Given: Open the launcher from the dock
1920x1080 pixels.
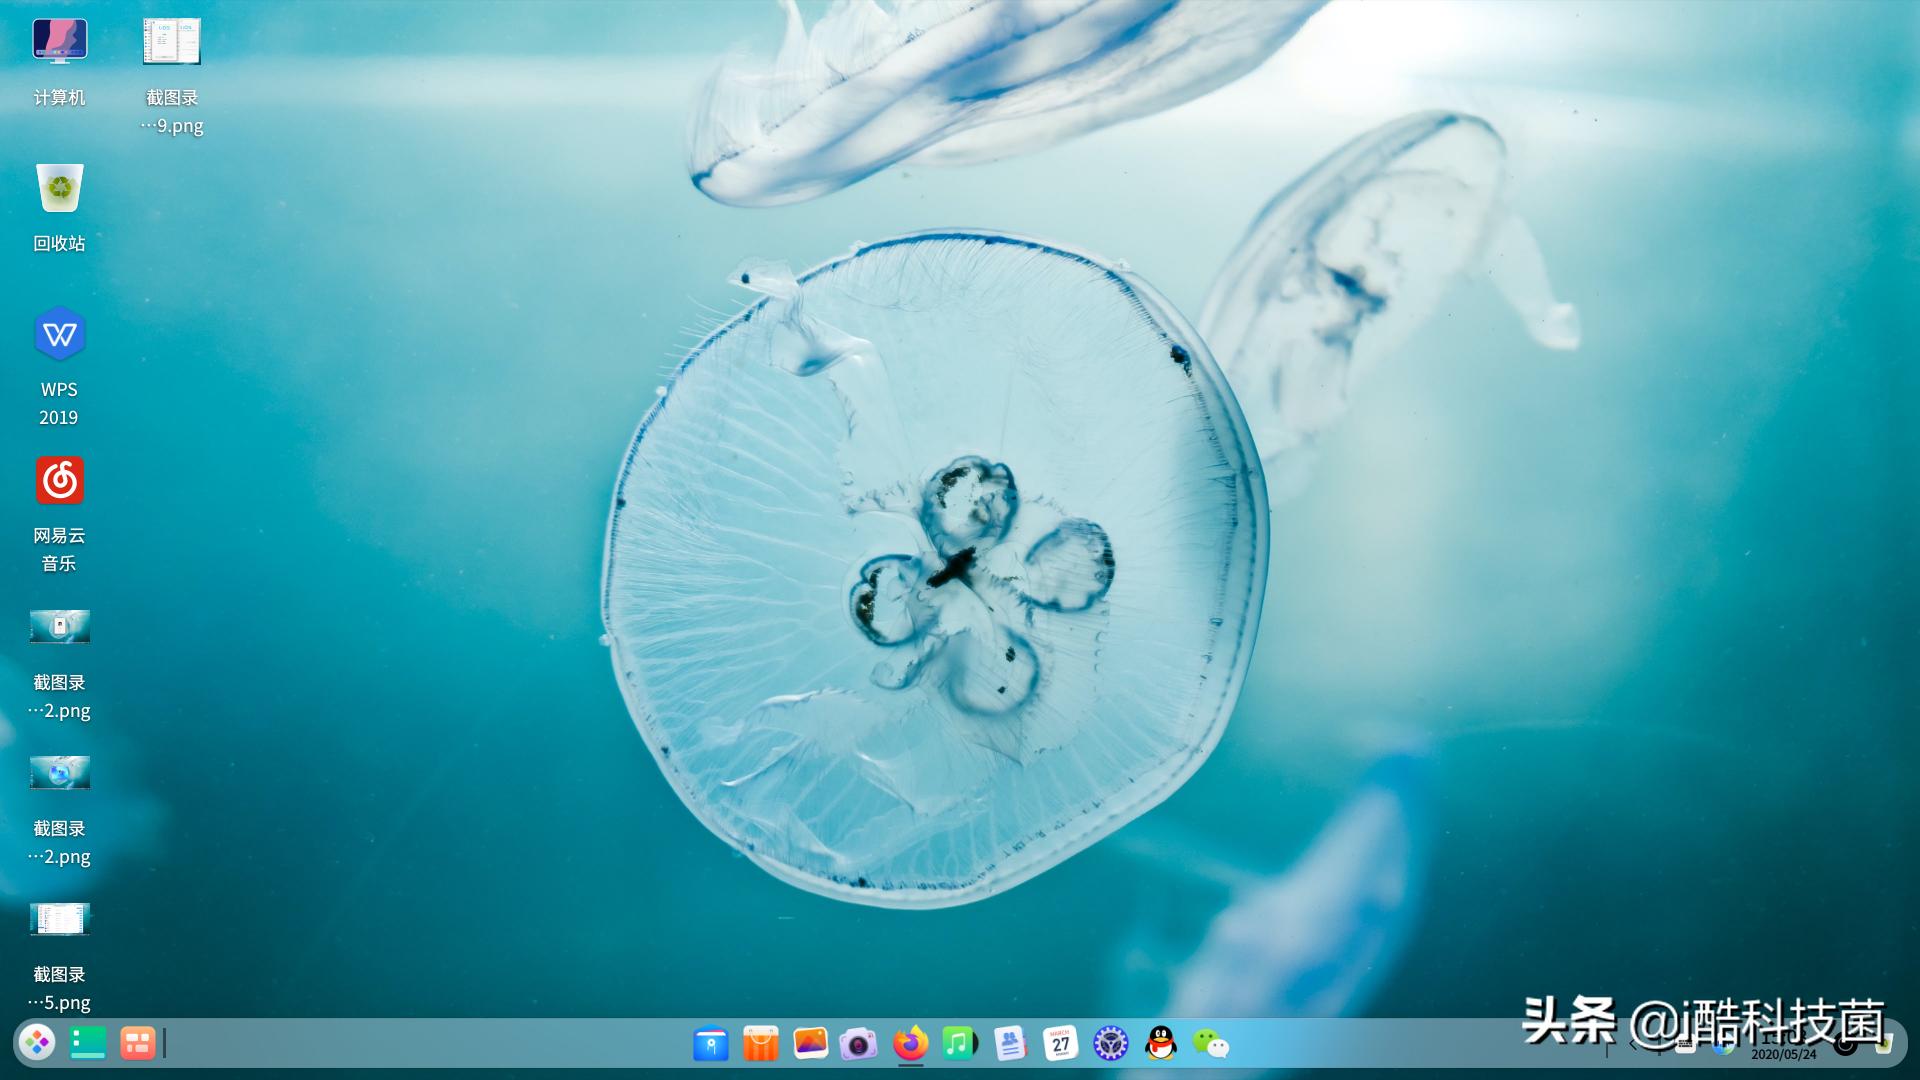Looking at the screenshot, I should (38, 1043).
